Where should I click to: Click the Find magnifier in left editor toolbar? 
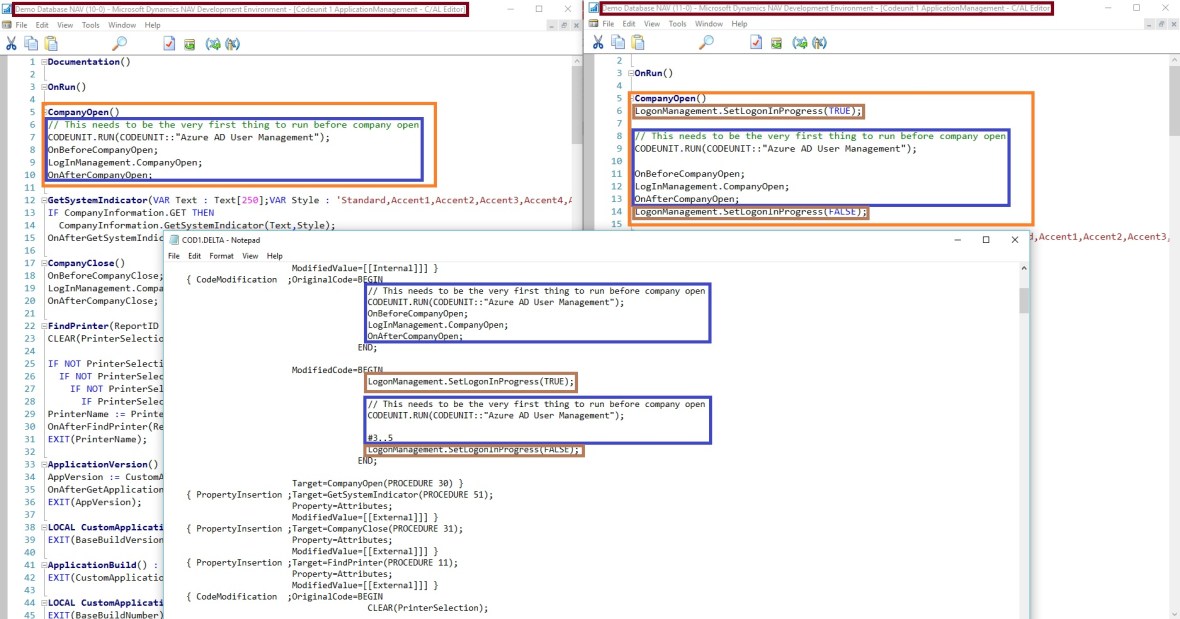[119, 43]
